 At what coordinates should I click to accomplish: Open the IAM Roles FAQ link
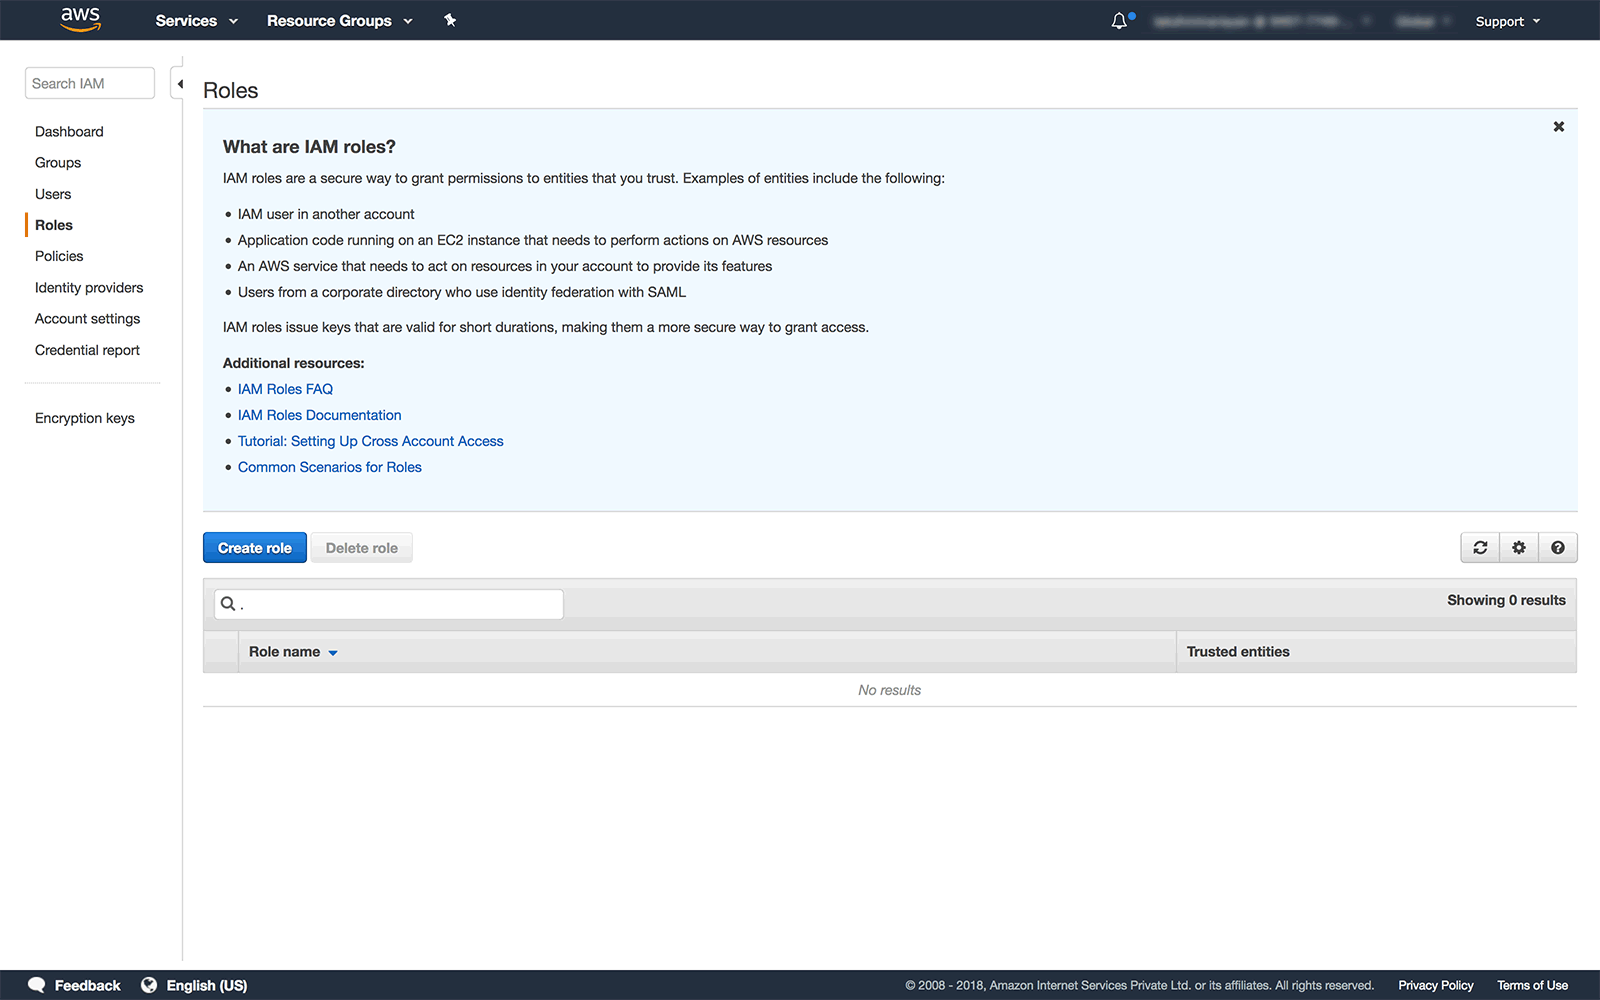[285, 389]
